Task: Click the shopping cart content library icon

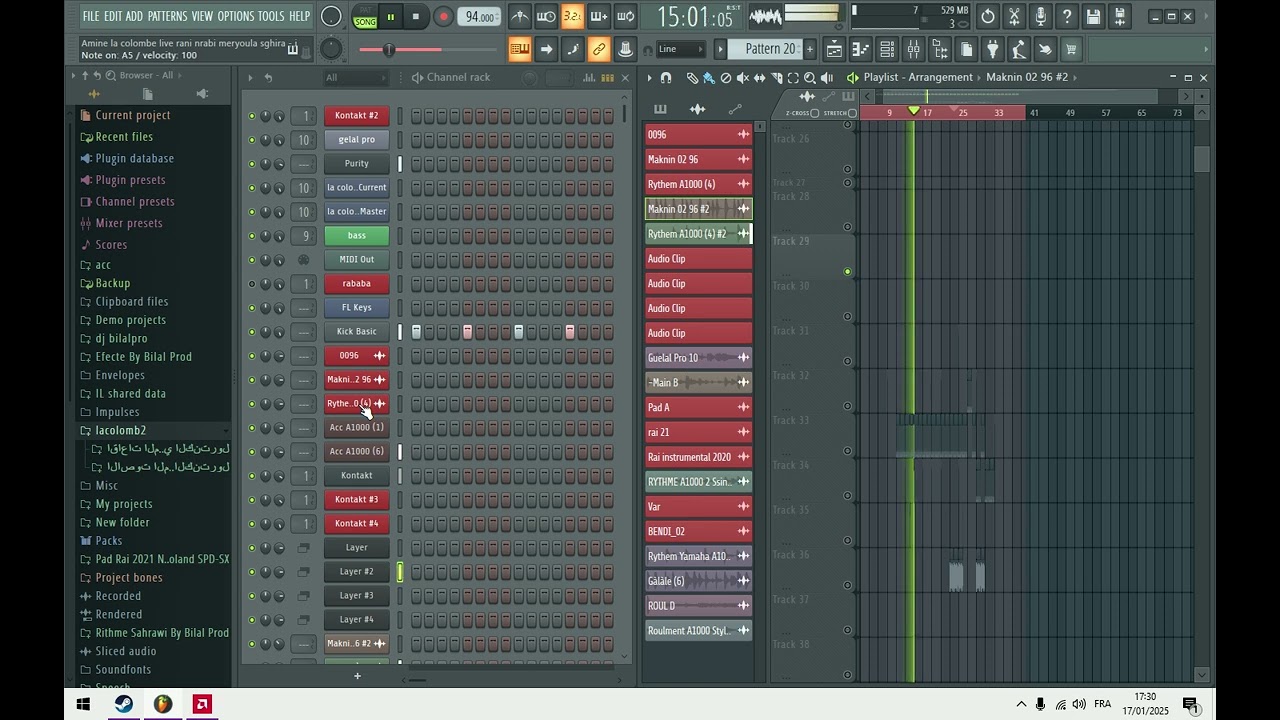Action: [1071, 49]
